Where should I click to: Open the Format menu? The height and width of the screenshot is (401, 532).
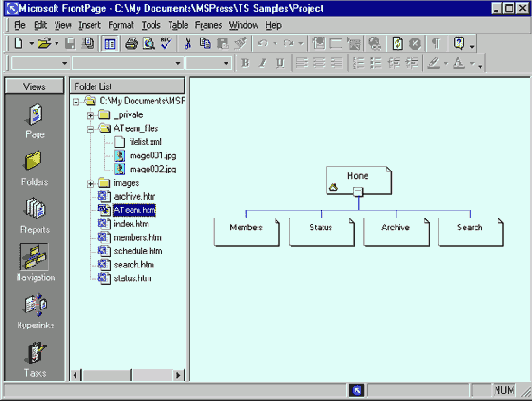[x=121, y=25]
